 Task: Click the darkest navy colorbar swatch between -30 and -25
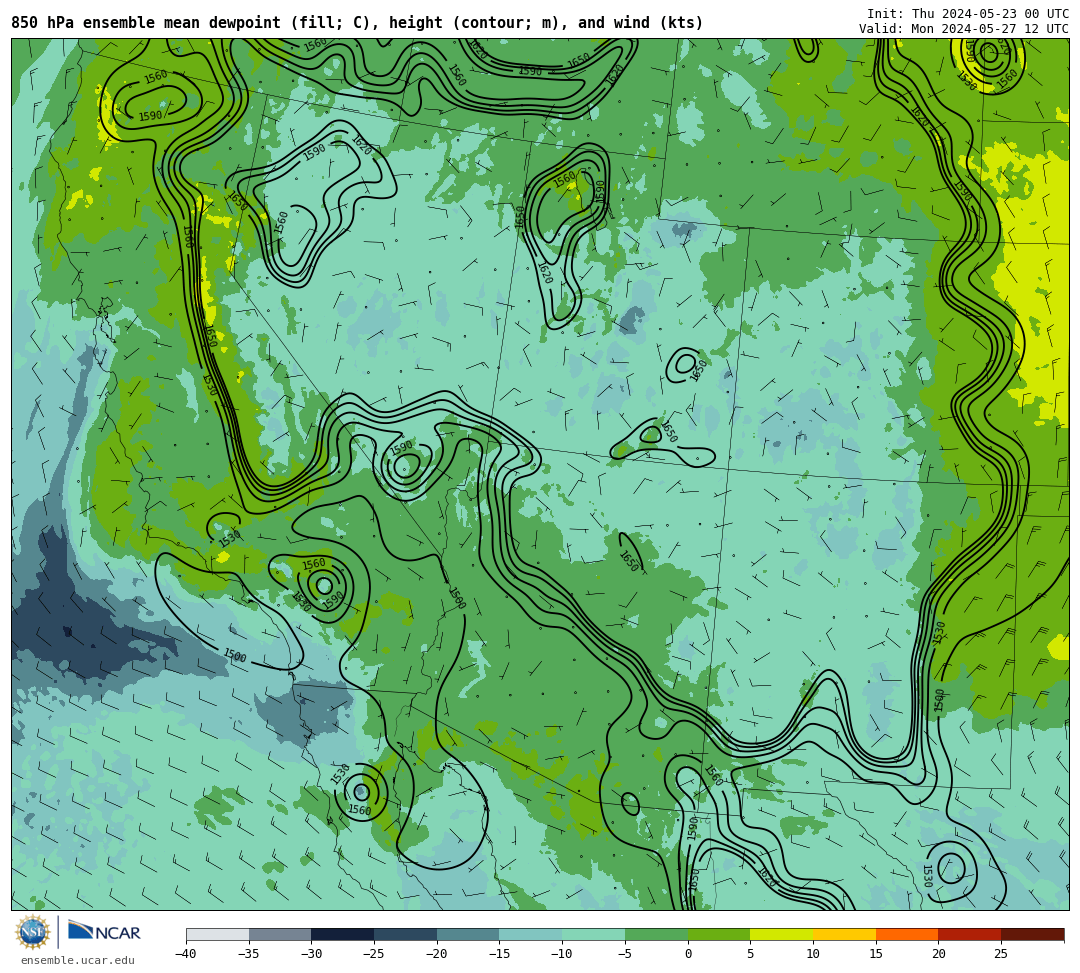tap(343, 934)
